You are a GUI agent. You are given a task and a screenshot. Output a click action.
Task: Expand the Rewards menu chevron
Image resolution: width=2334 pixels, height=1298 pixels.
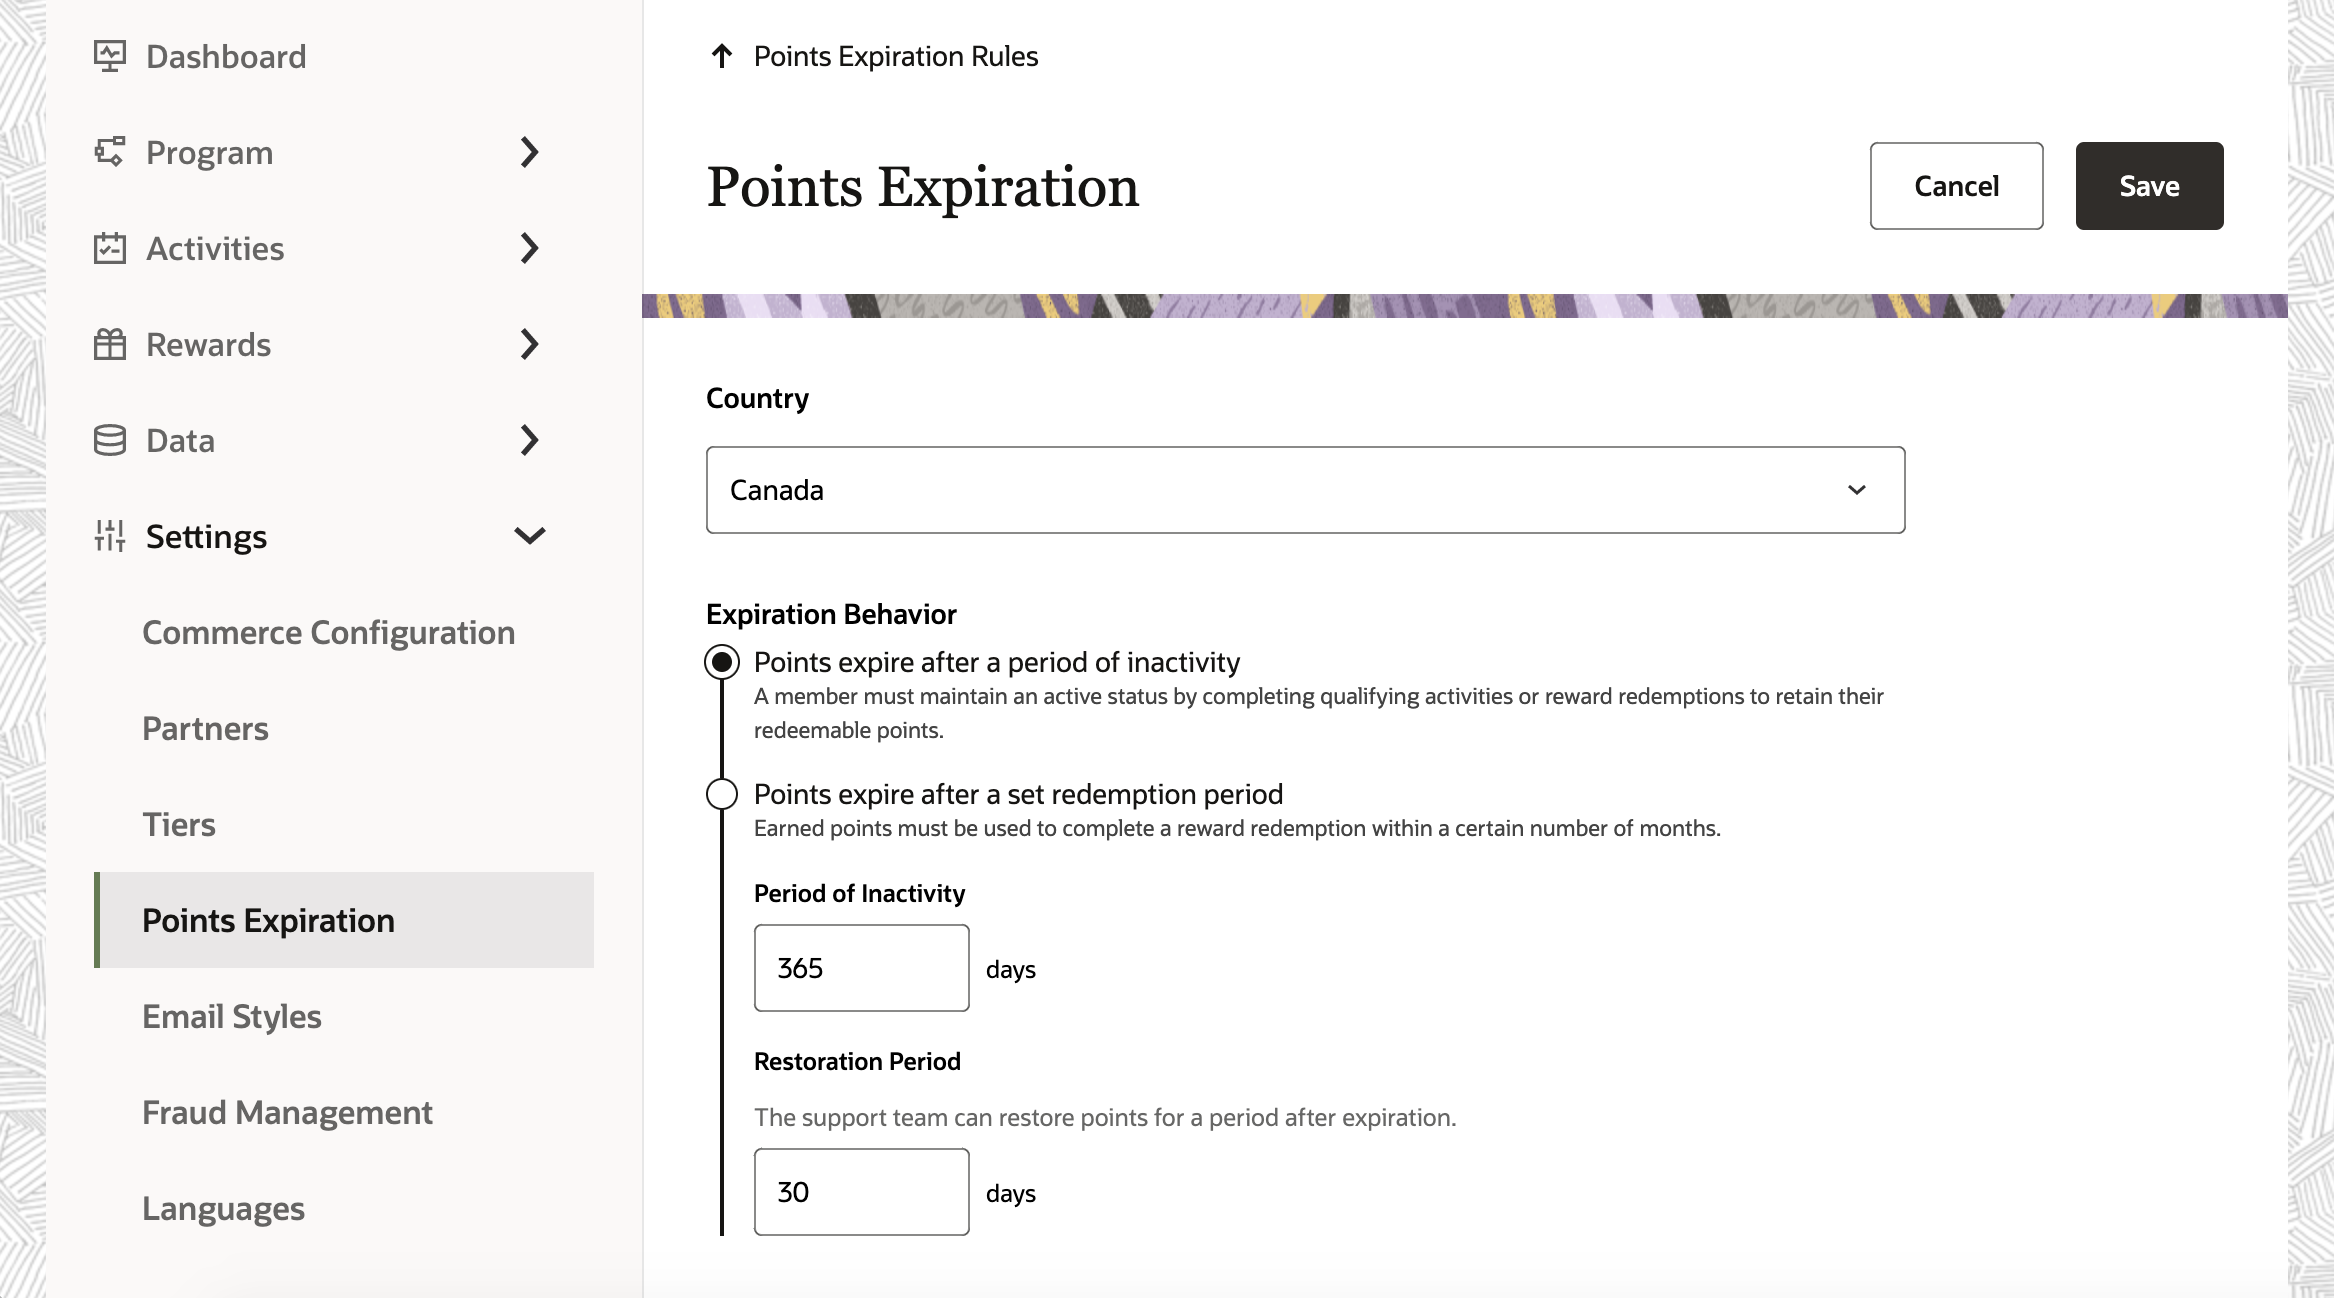click(530, 344)
